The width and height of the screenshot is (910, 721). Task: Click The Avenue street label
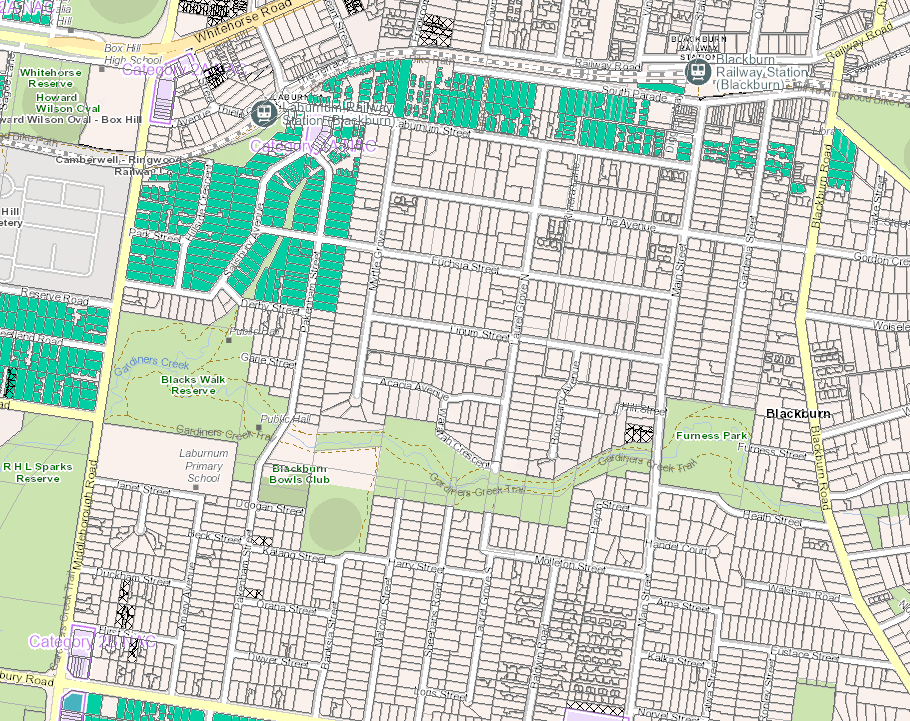click(629, 224)
